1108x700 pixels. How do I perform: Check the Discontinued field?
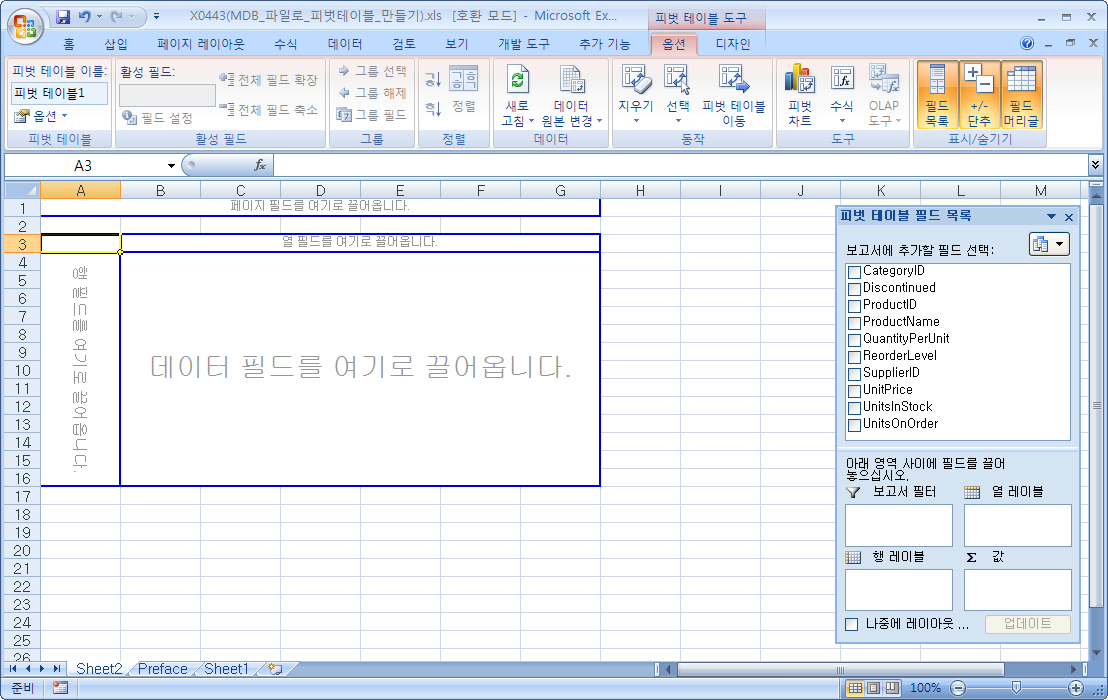point(854,288)
